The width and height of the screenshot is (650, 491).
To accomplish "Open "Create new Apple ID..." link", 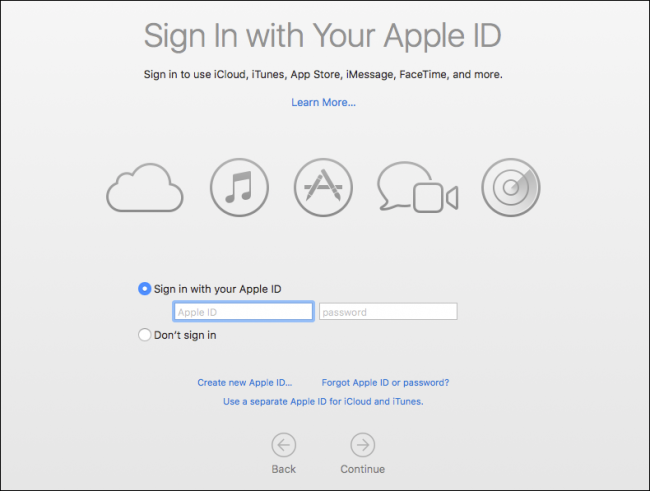I will (245, 382).
